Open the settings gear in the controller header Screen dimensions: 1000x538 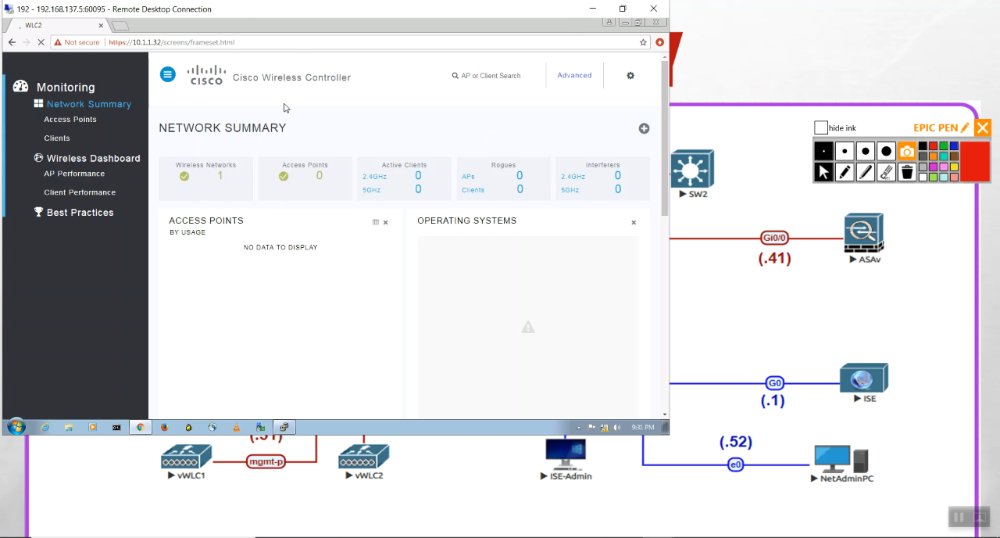pos(630,75)
